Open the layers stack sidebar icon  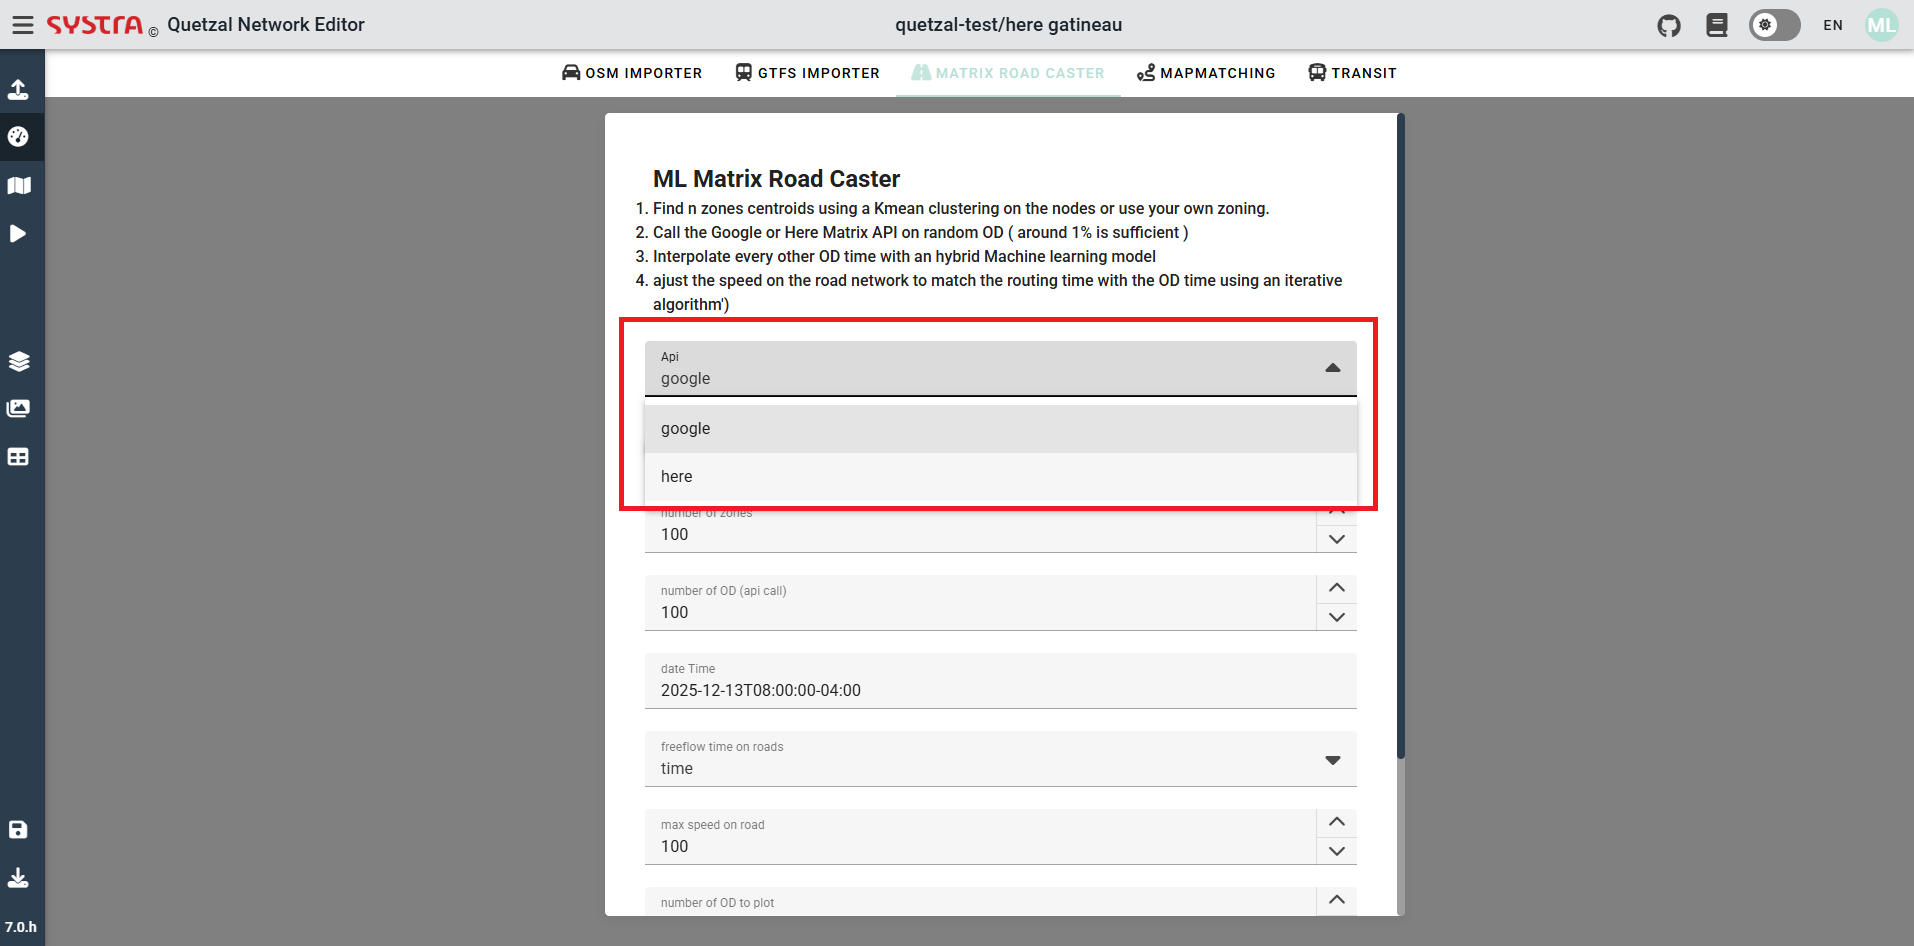(18, 361)
